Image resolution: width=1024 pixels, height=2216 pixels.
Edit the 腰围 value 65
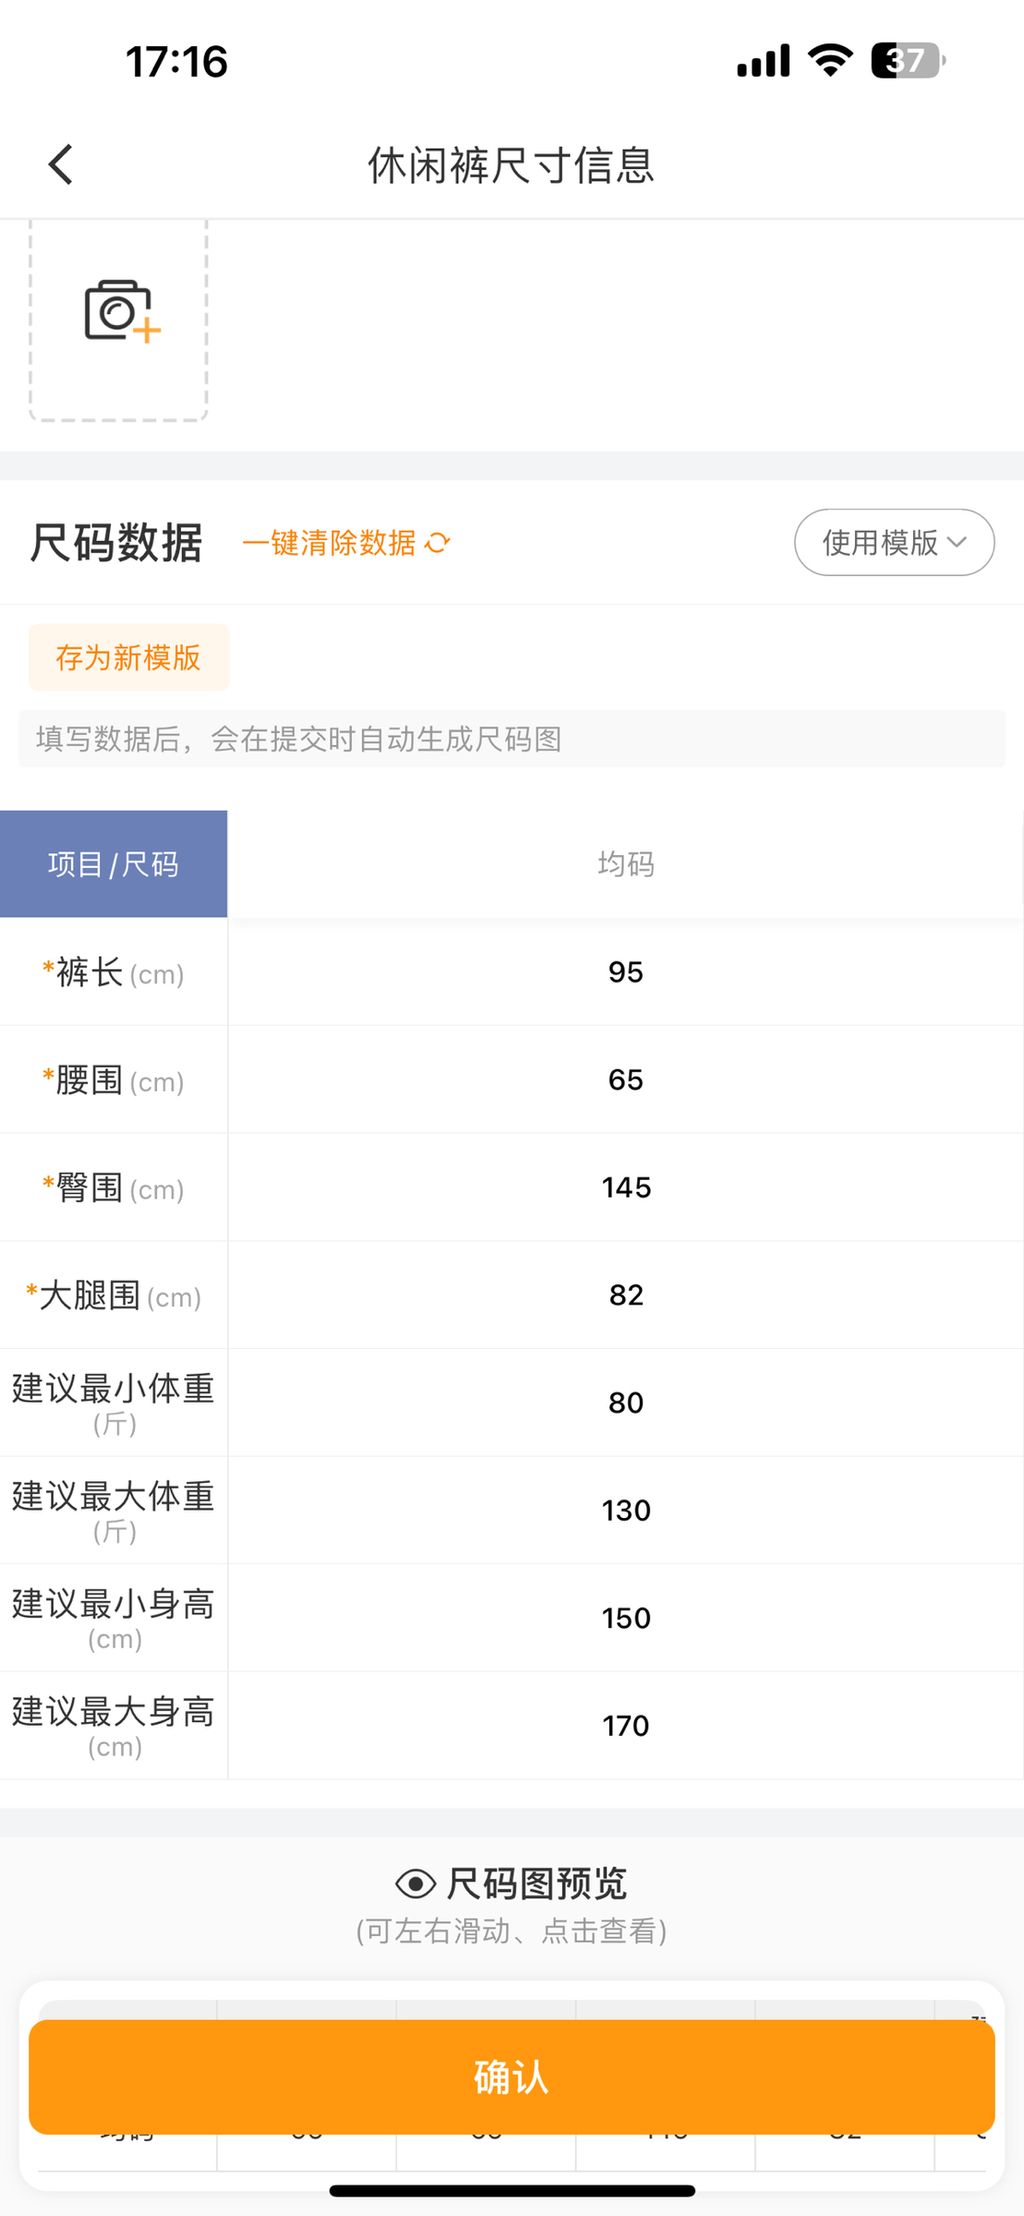pos(626,1080)
